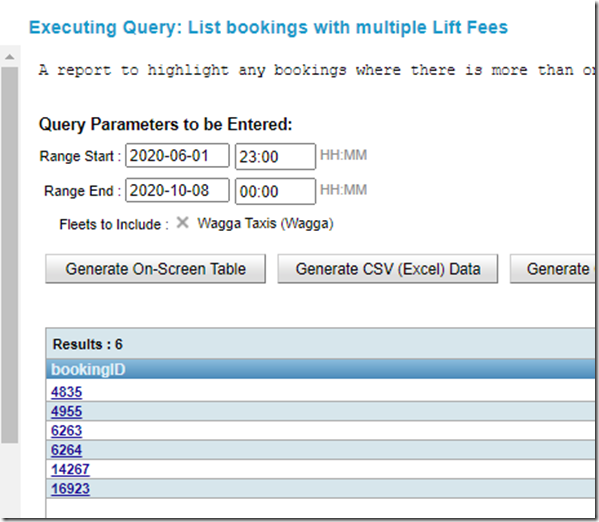This screenshot has height=522, width=599.
Task: Click the Query Parameters to be Entered heading
Action: tap(165, 125)
